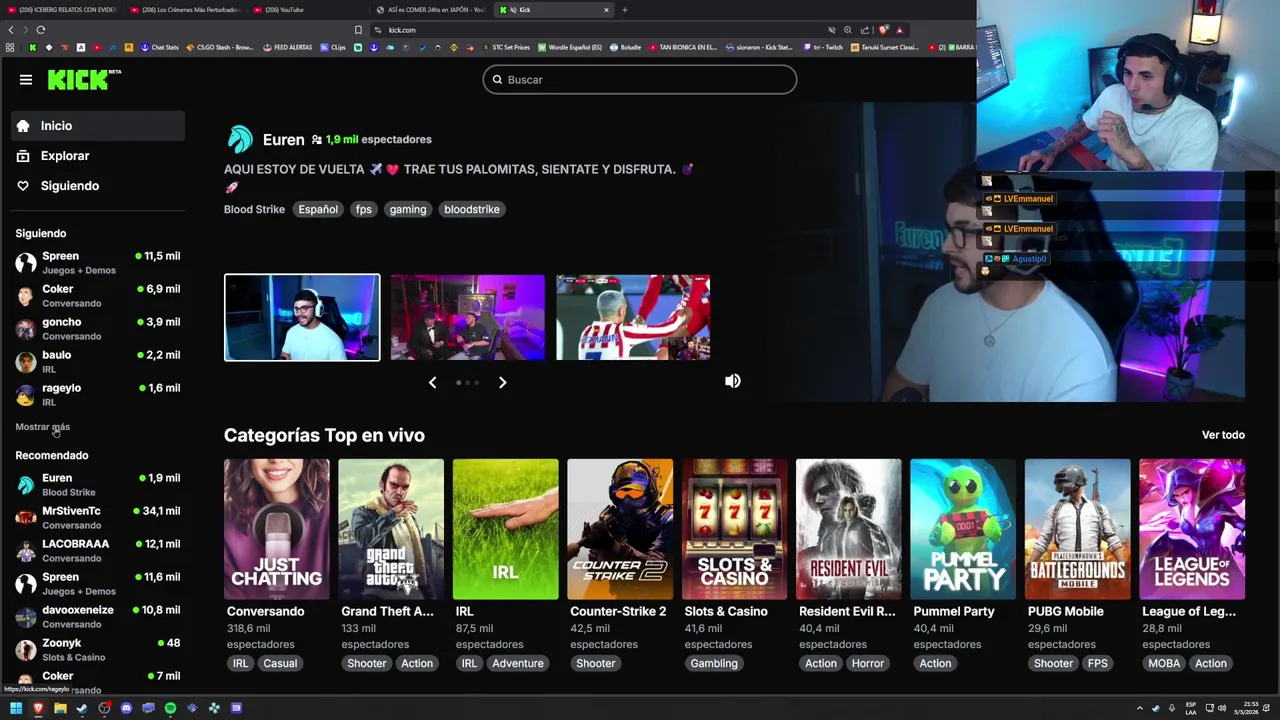The height and width of the screenshot is (720, 1280).
Task: Open the Blood Strike category link
Action: click(254, 209)
